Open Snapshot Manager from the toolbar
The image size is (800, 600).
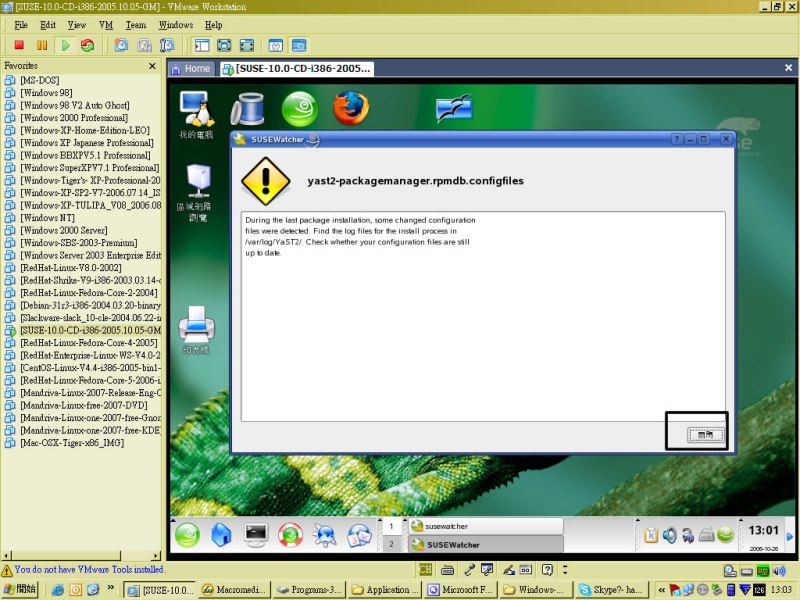point(167,45)
